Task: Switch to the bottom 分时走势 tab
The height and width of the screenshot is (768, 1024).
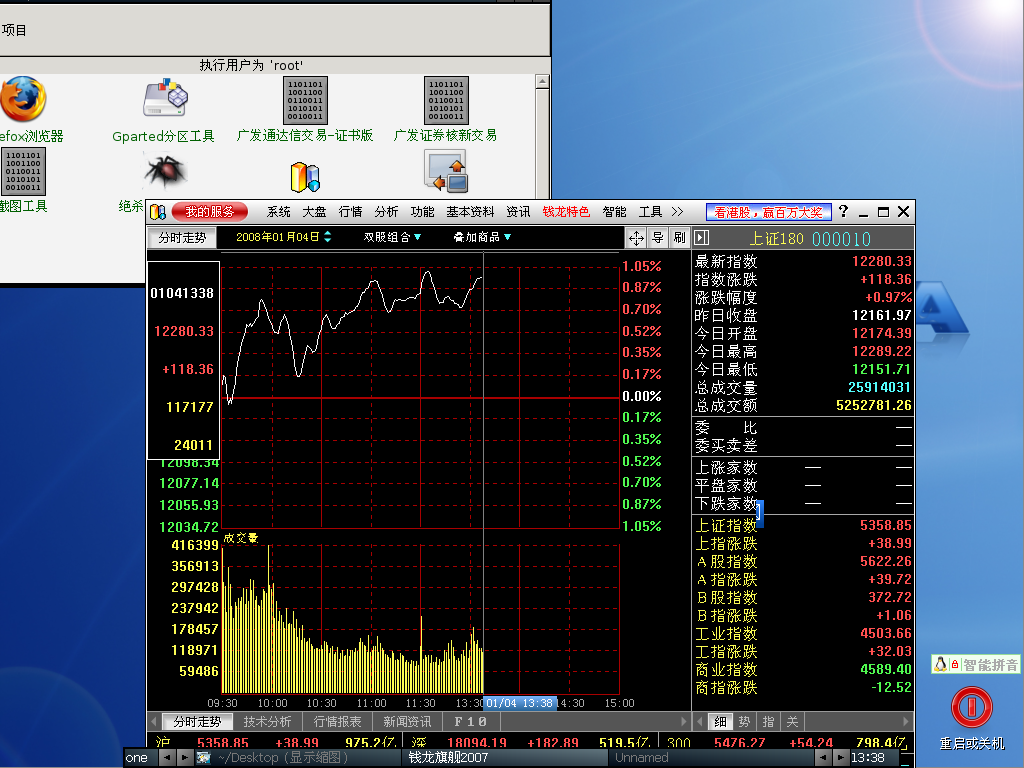Action: (x=197, y=722)
